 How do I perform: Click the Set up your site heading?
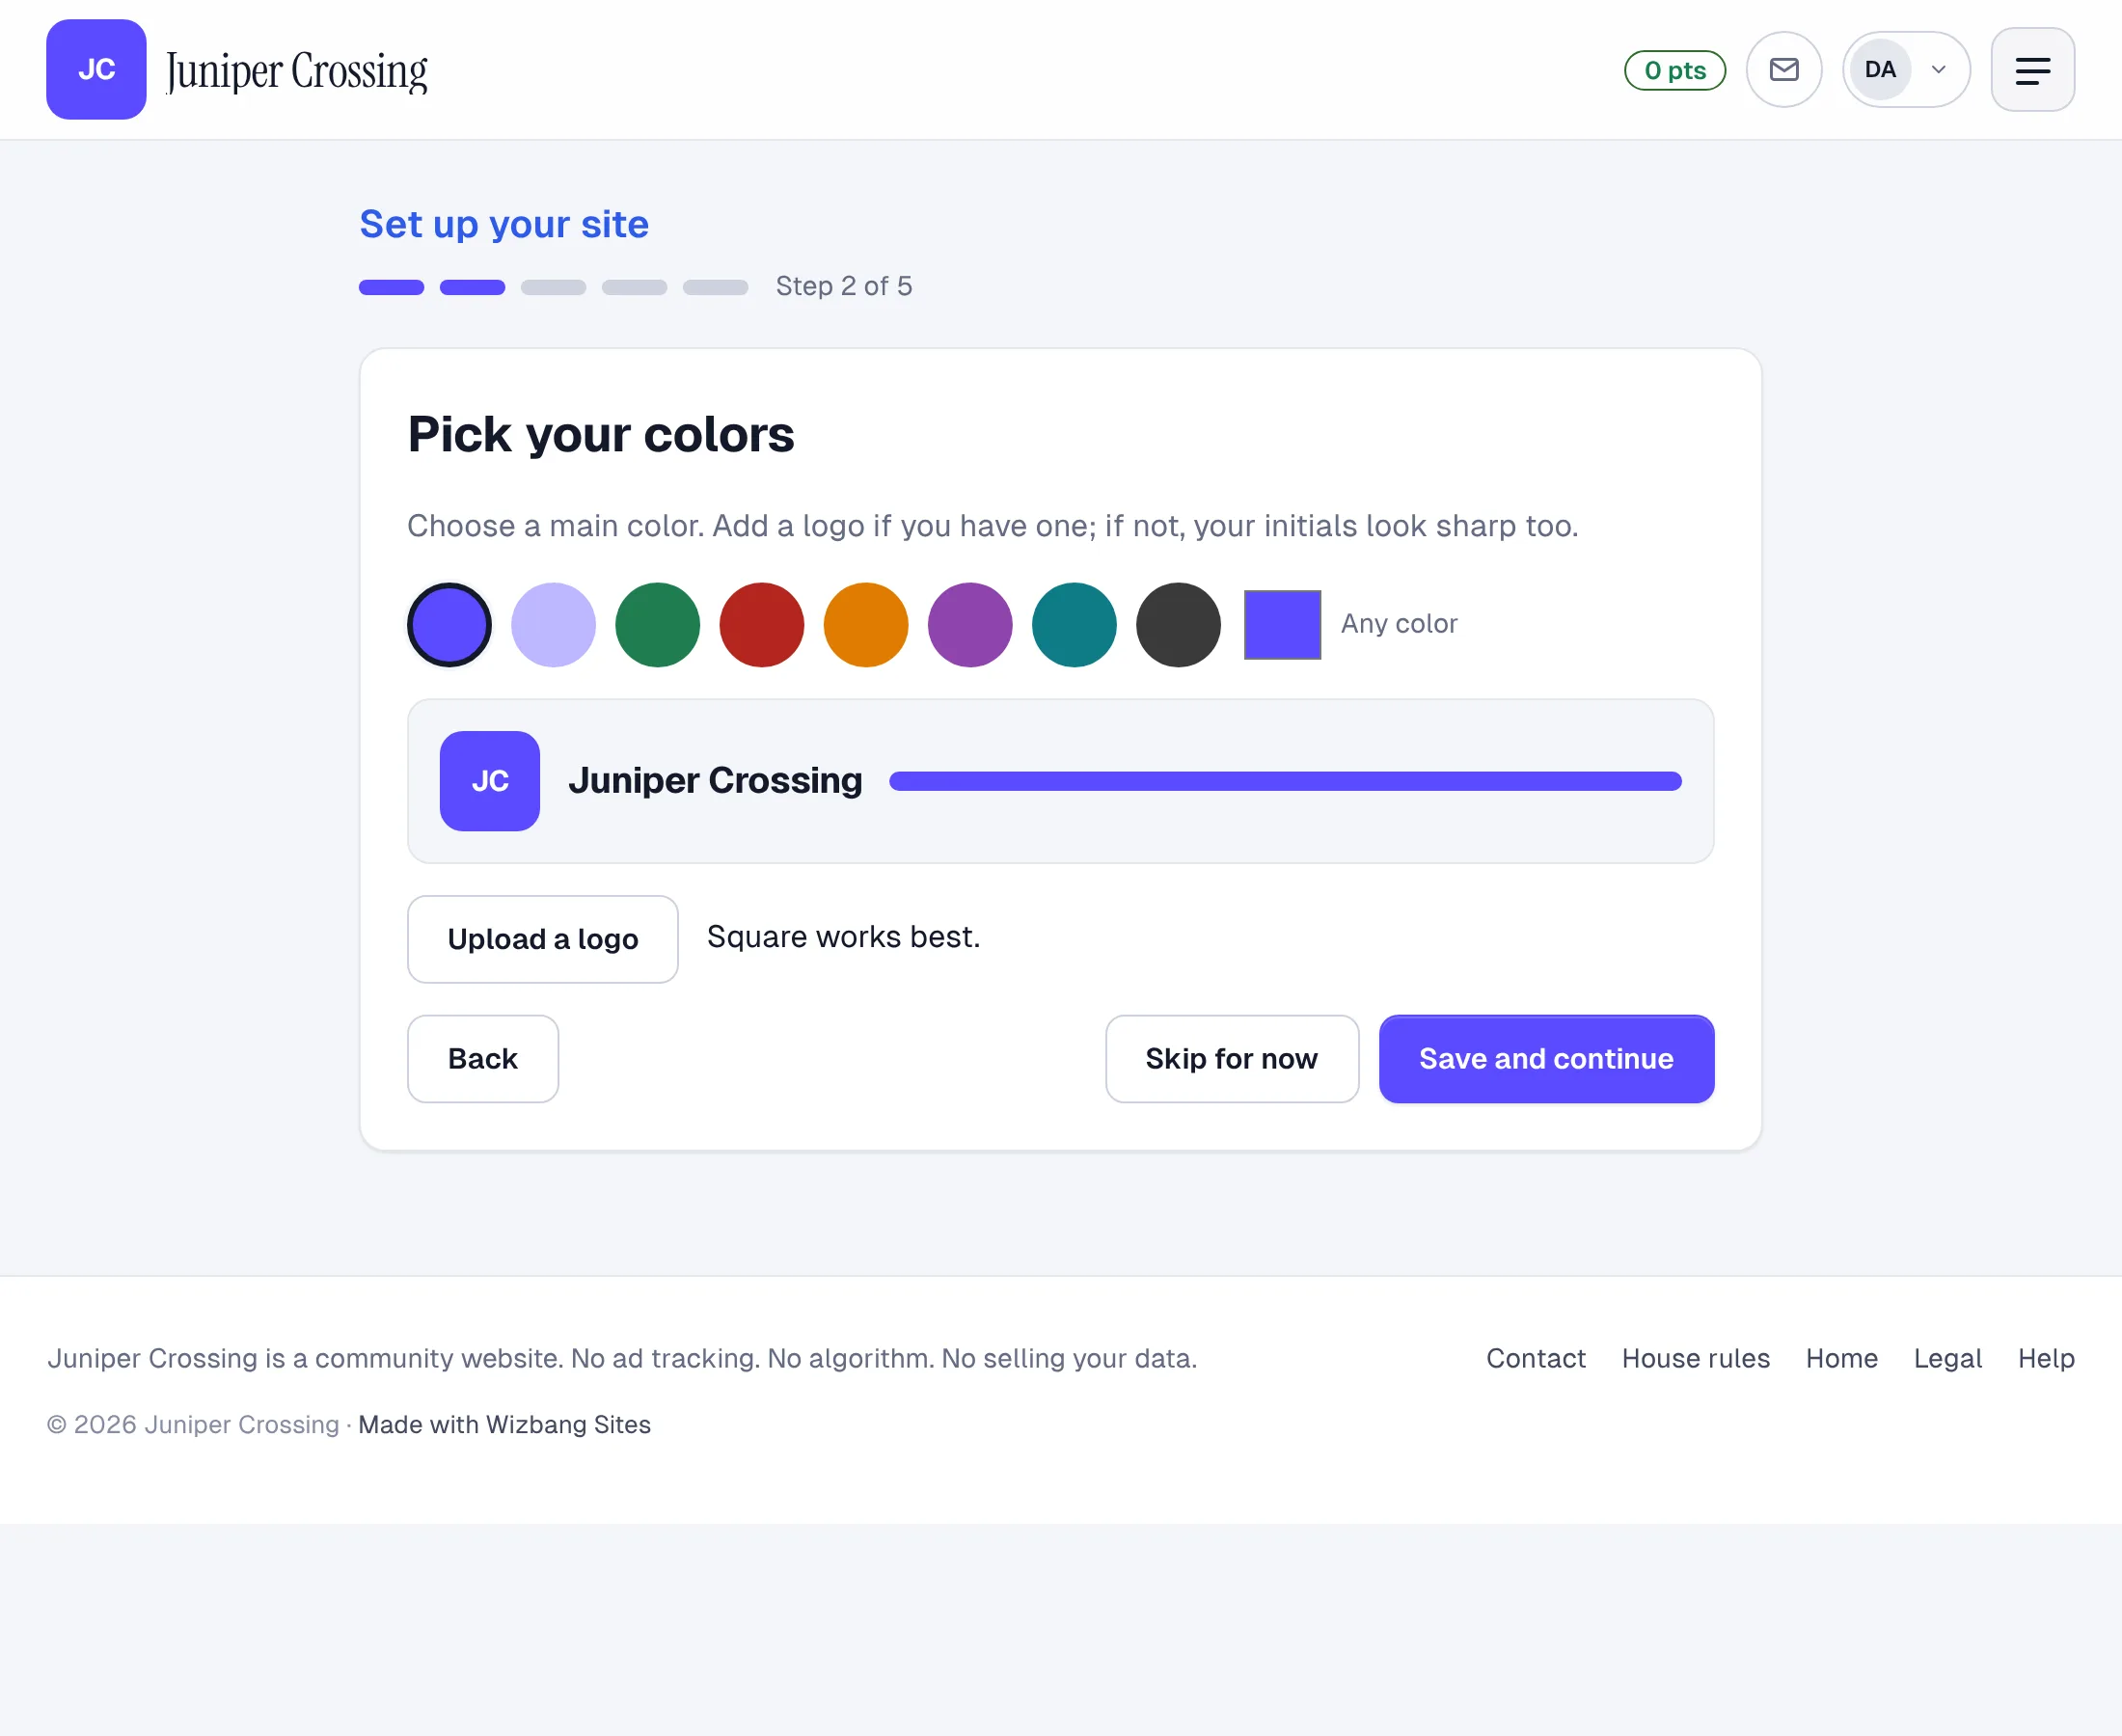click(x=504, y=224)
